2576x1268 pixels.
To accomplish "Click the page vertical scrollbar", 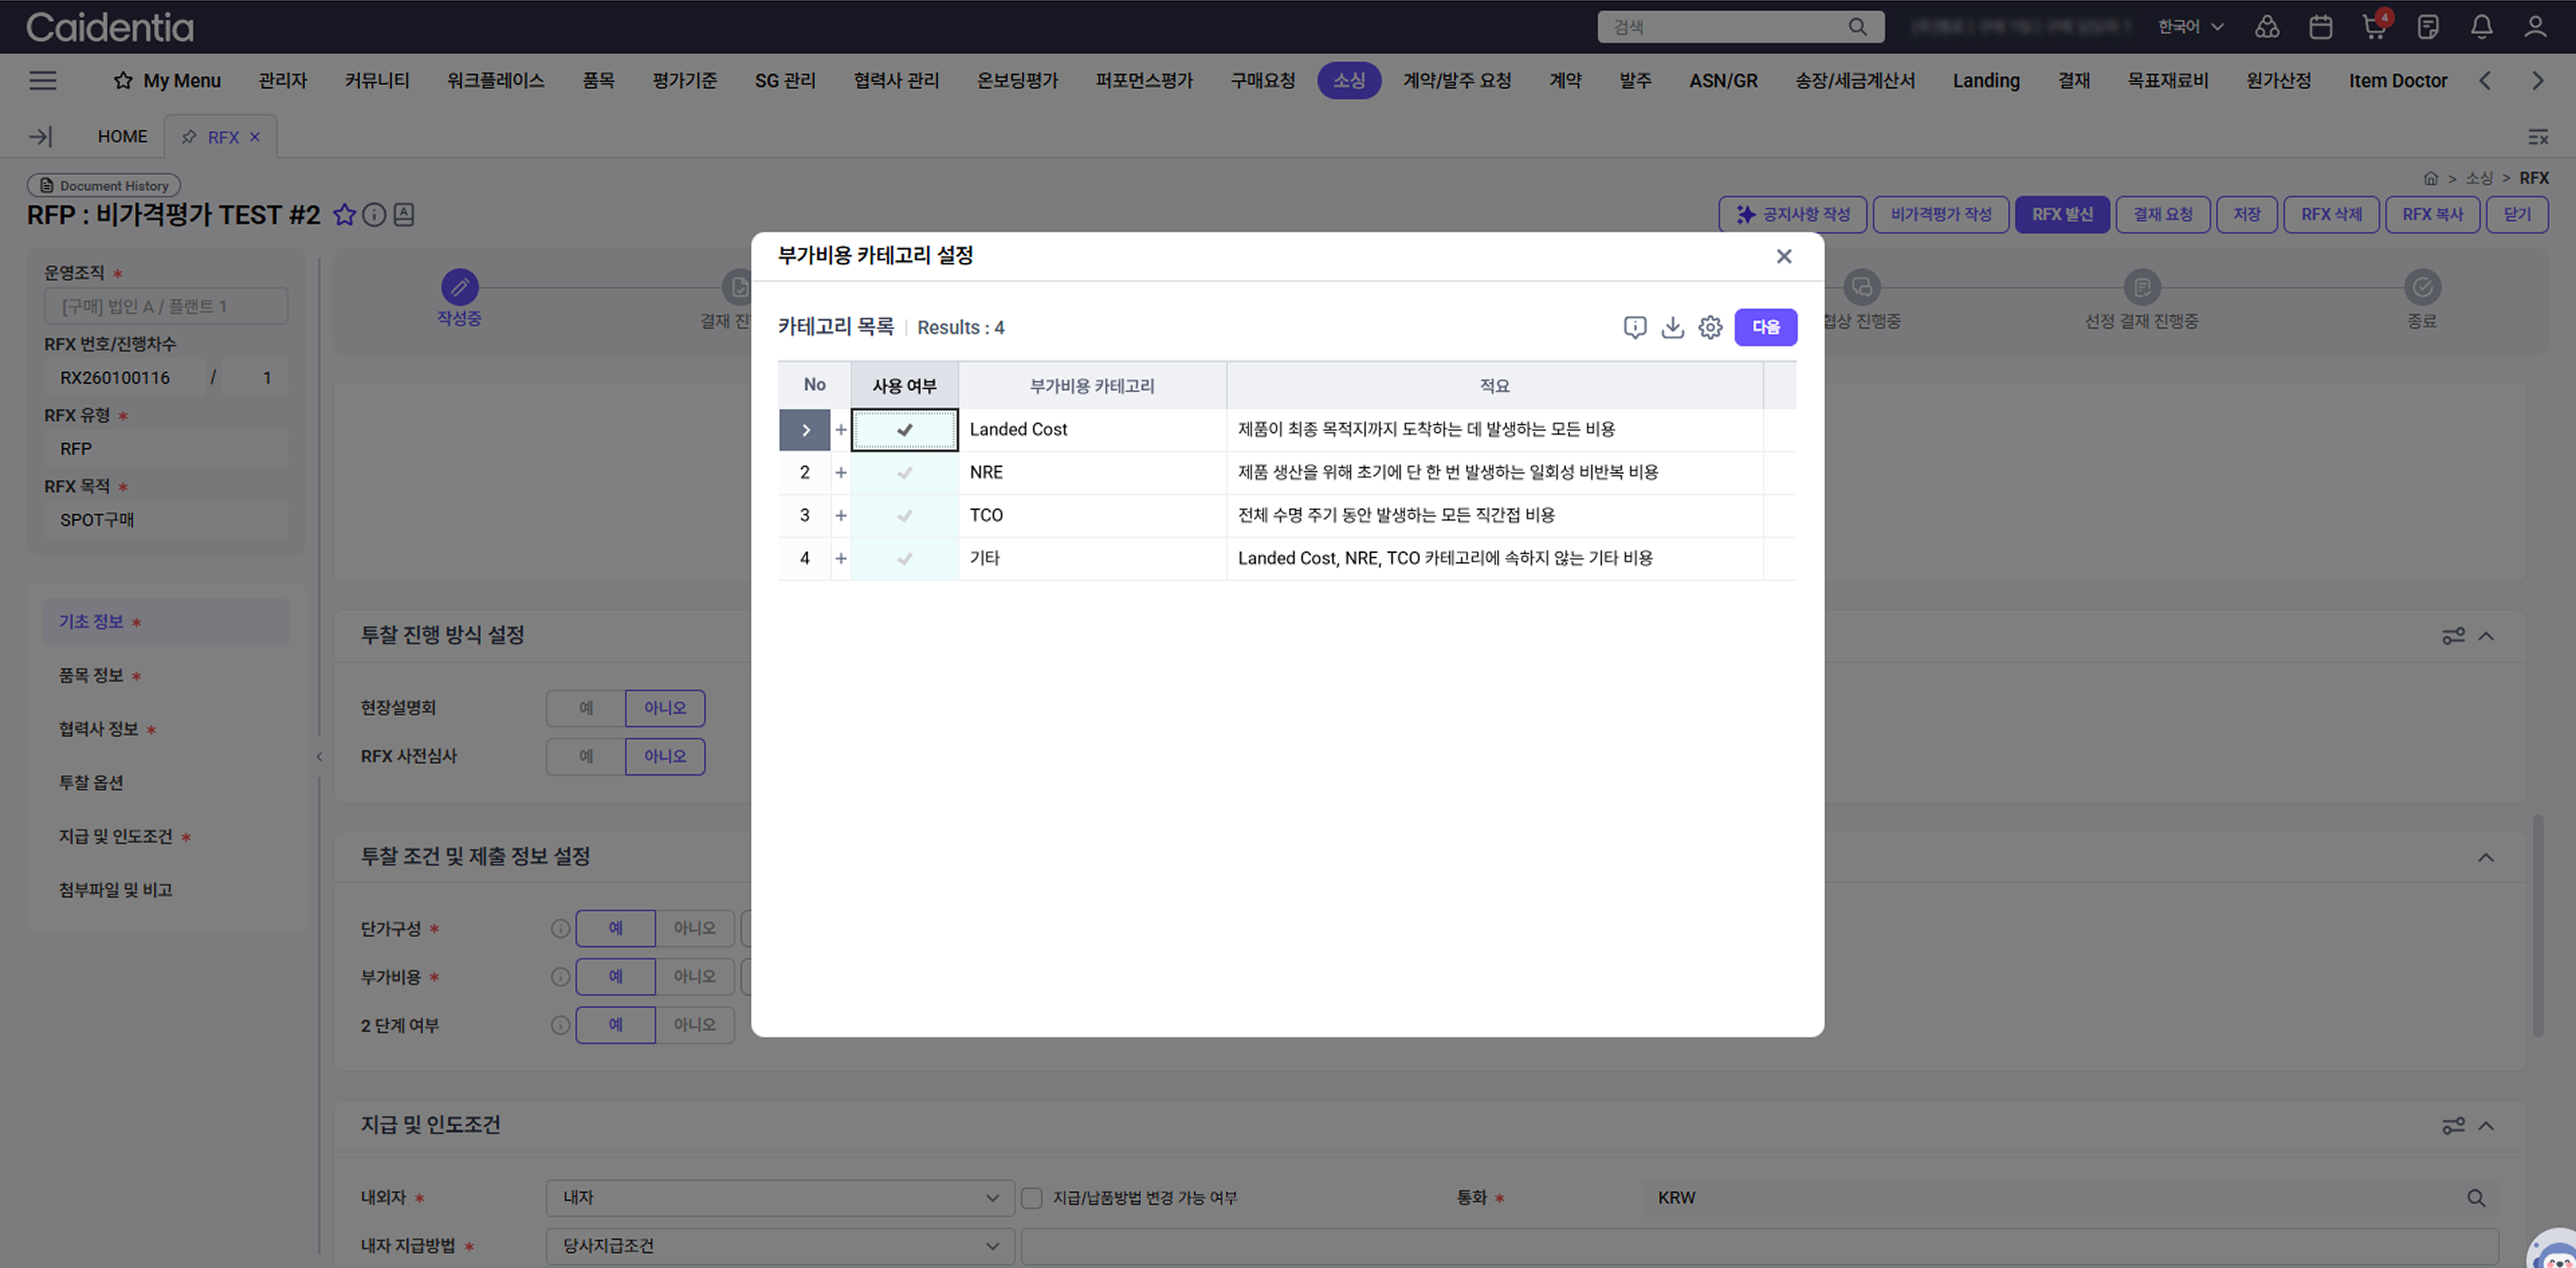I will [2537, 925].
